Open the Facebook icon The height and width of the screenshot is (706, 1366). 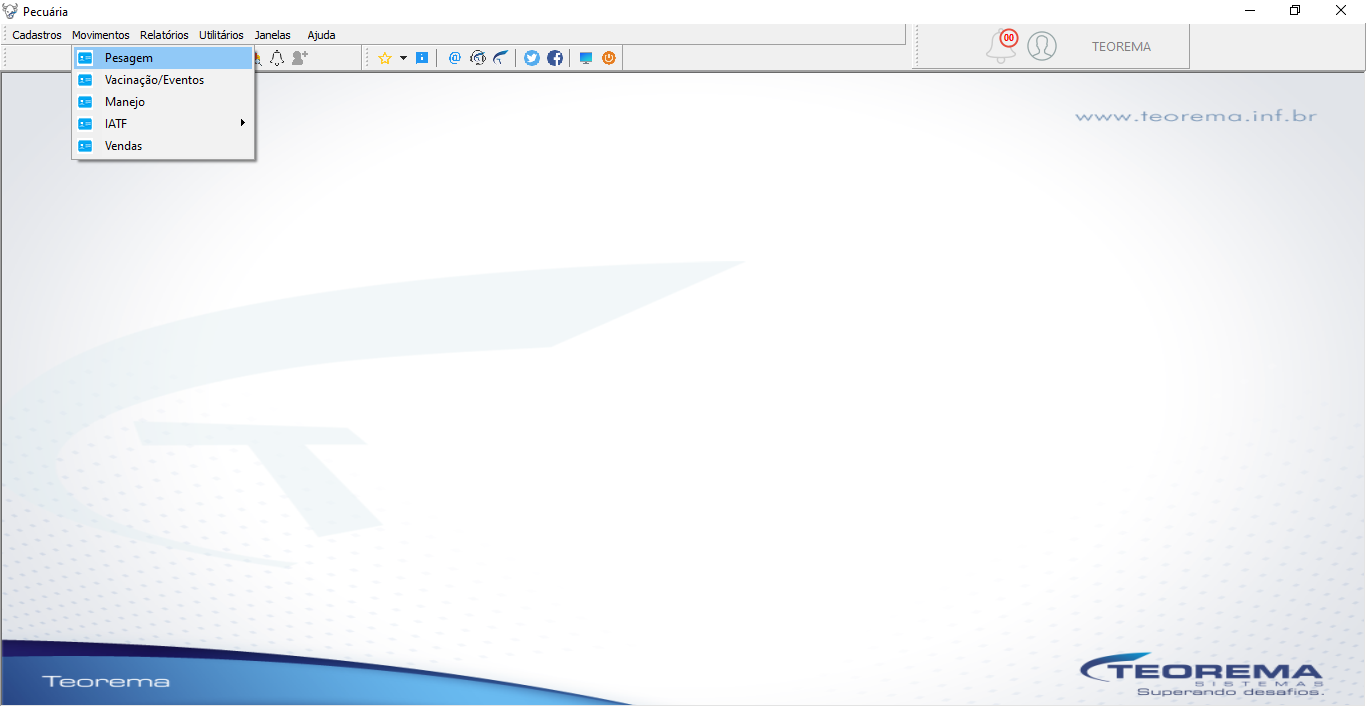click(555, 58)
